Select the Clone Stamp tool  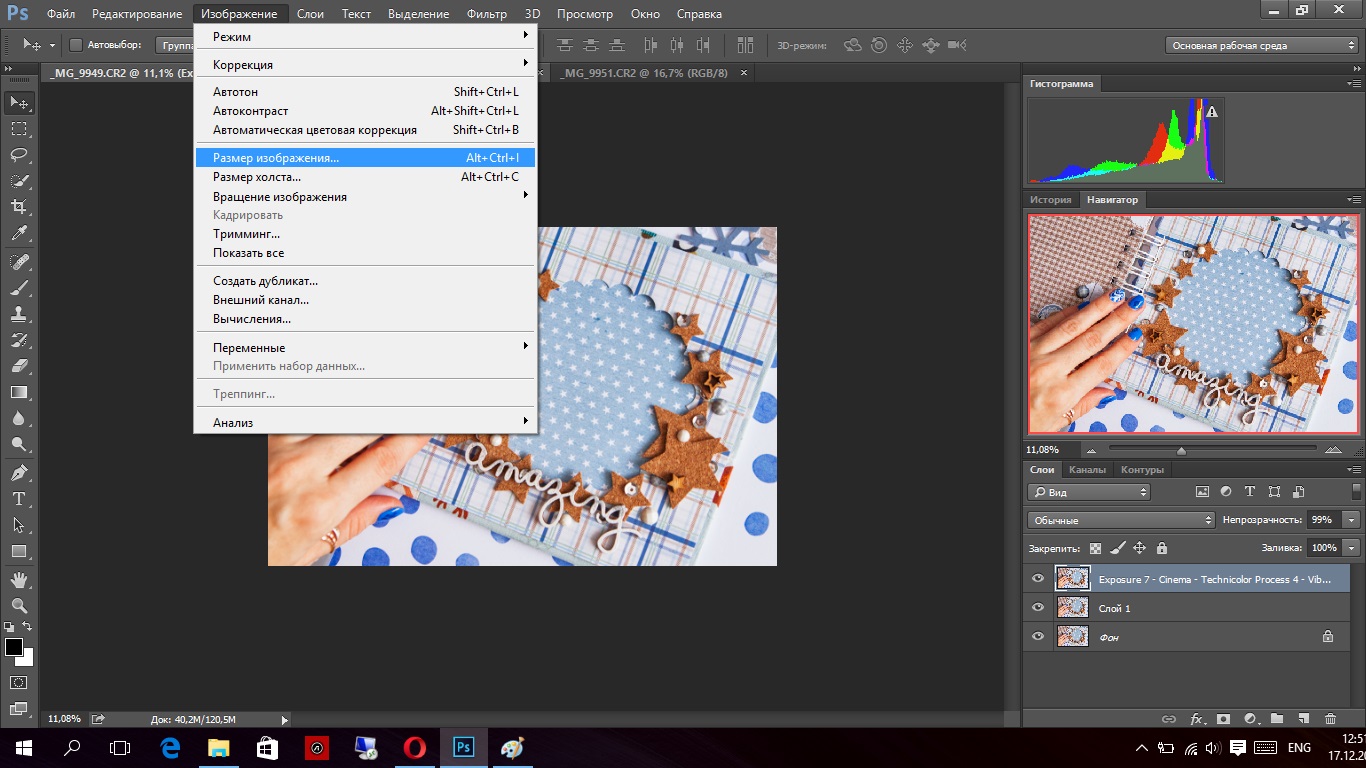pyautogui.click(x=19, y=314)
